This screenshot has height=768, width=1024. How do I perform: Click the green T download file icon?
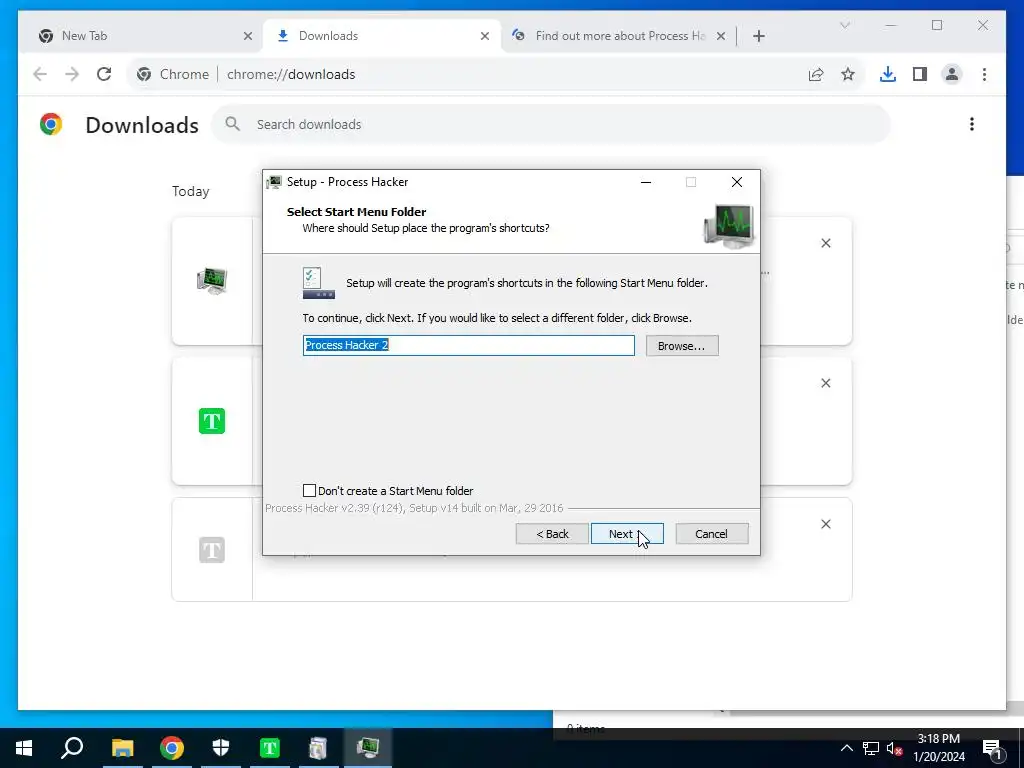pos(212,421)
